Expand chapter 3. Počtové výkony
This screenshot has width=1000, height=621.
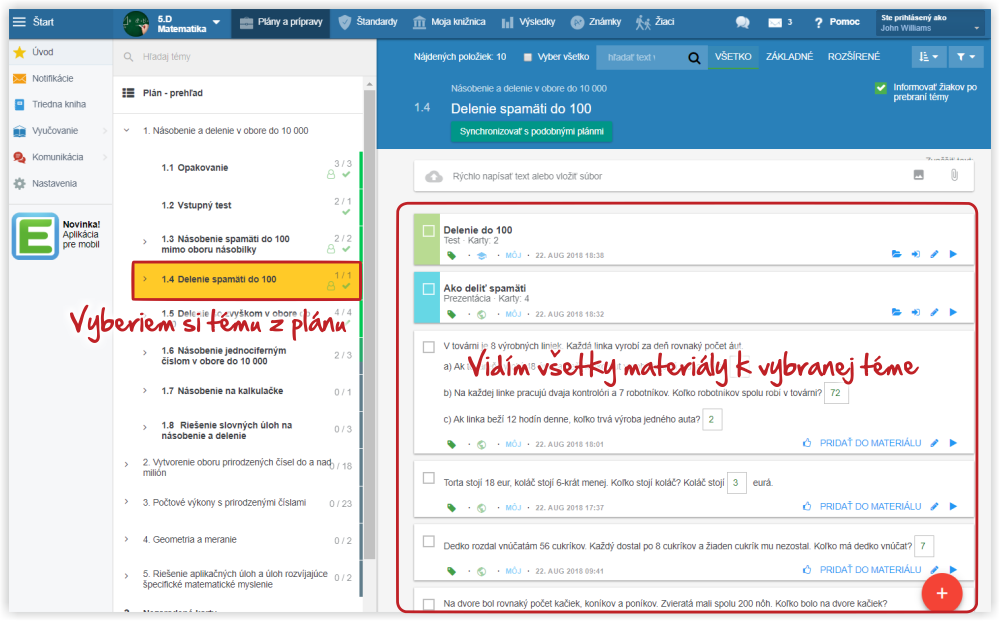coord(126,502)
